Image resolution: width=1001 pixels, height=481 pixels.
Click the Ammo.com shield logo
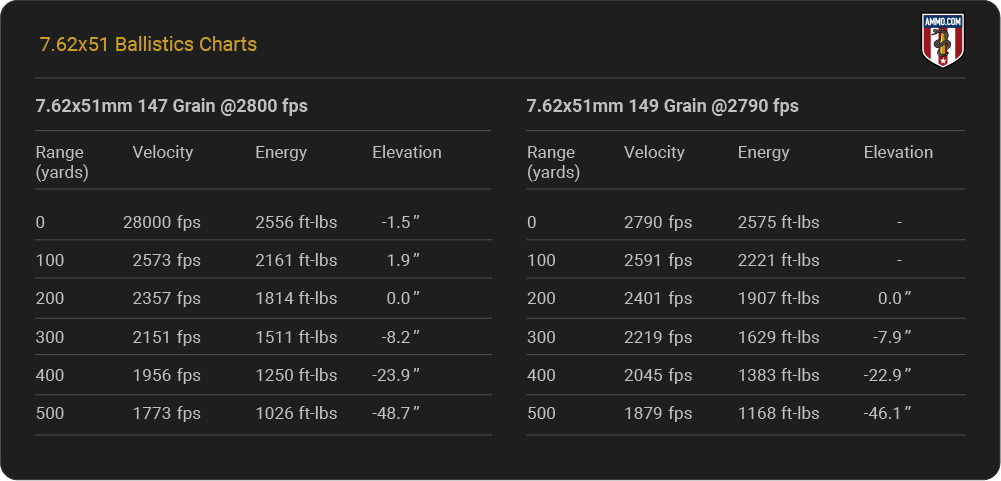pyautogui.click(x=941, y=41)
